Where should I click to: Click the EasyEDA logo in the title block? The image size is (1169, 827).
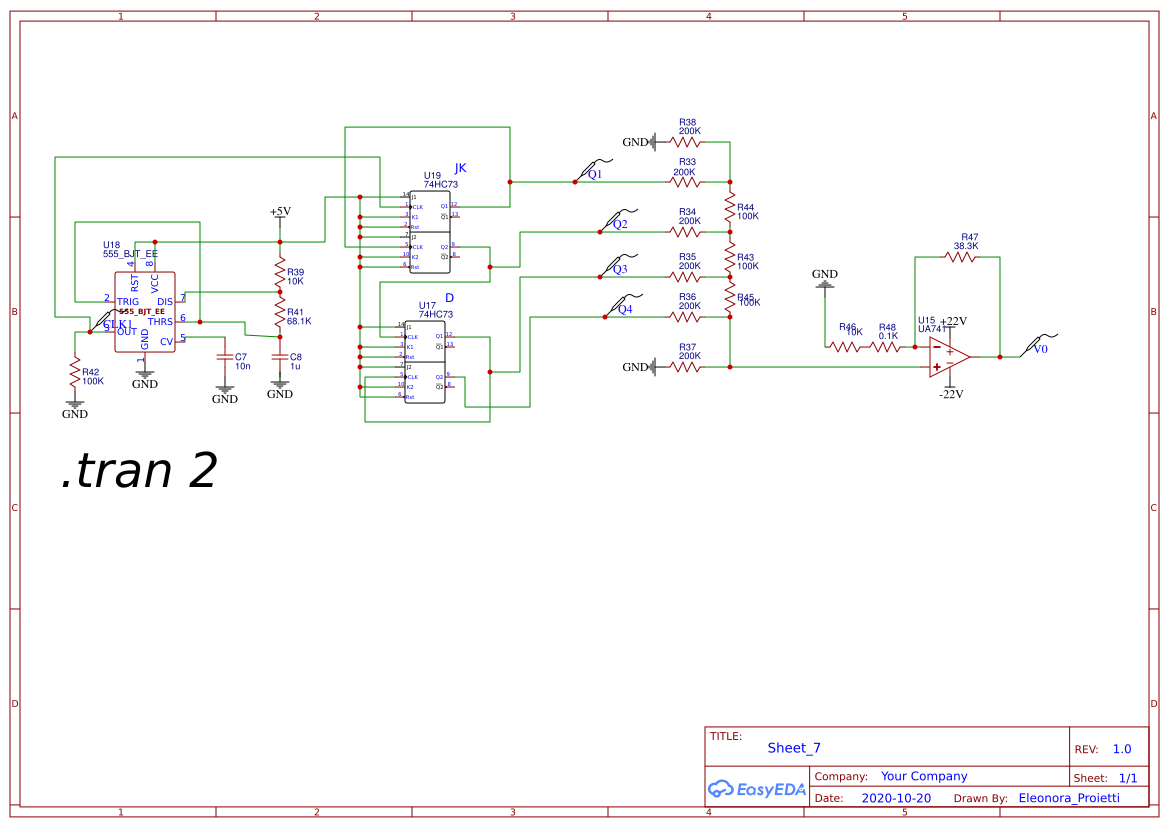(x=757, y=789)
